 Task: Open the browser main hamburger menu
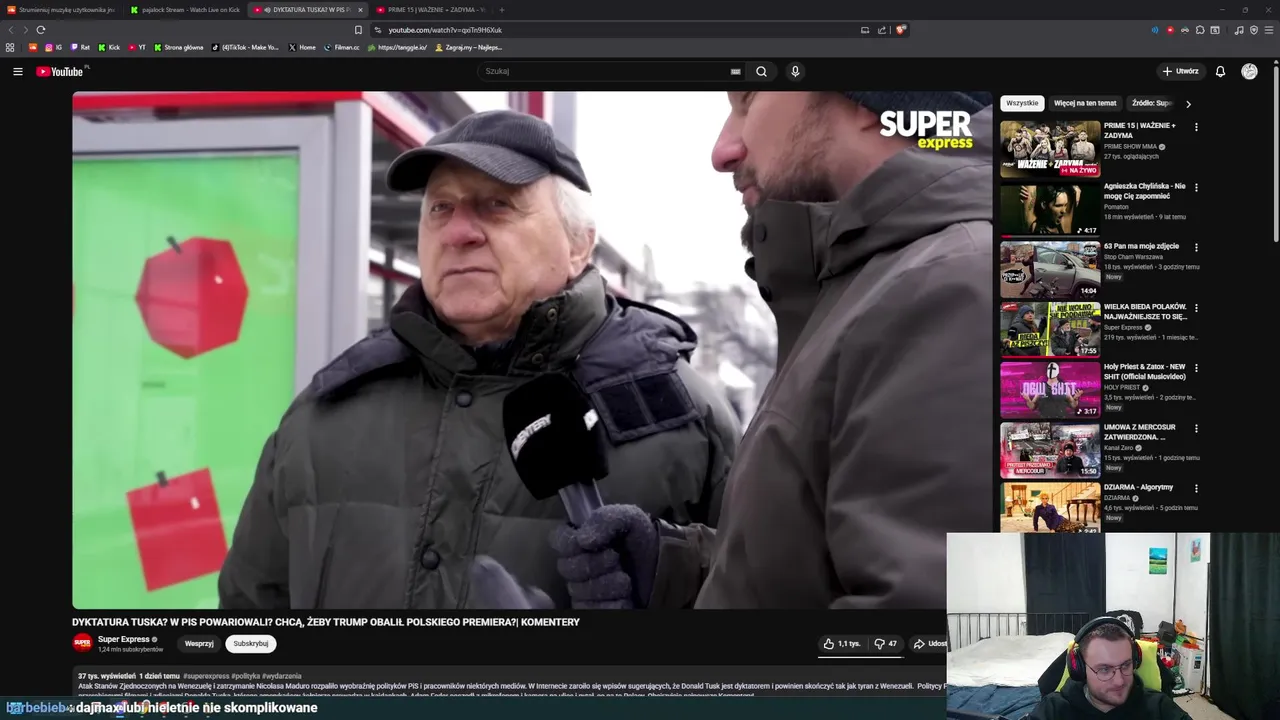[1269, 30]
